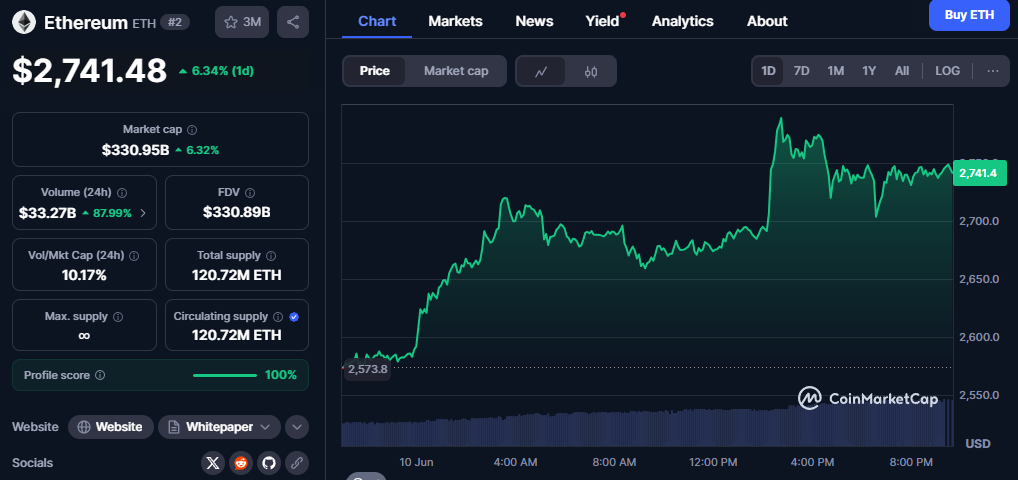Expand more website links chevron
This screenshot has width=1018, height=480.
pyautogui.click(x=297, y=427)
